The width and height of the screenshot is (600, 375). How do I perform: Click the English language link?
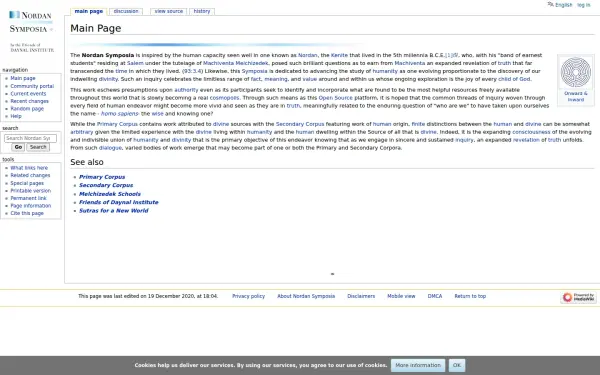pyautogui.click(x=564, y=5)
